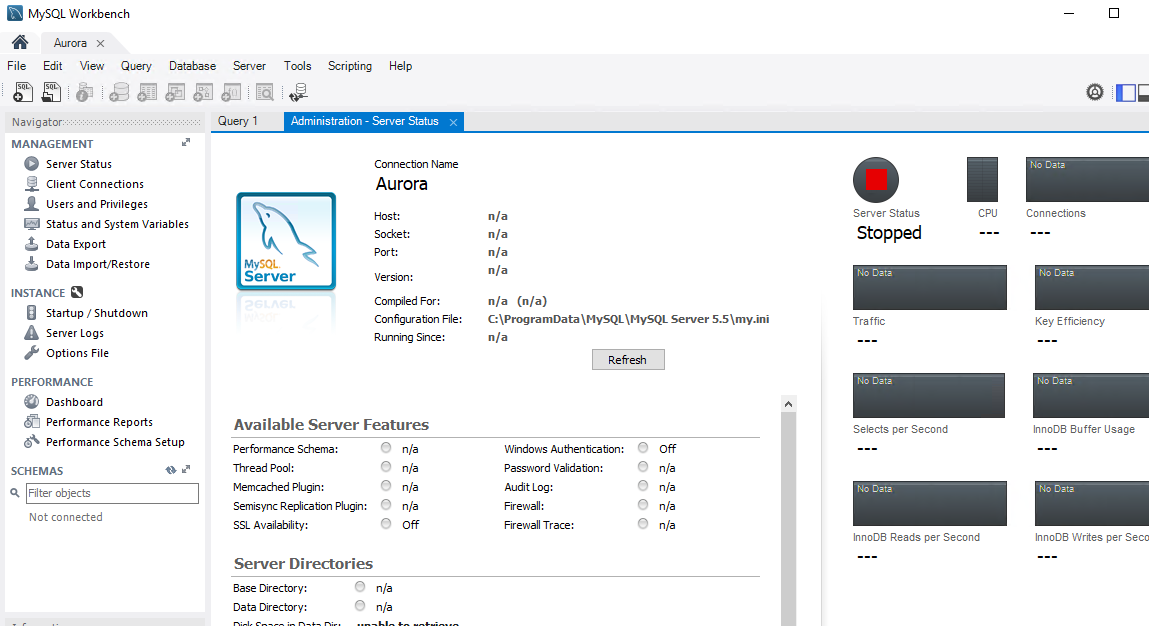The image size is (1149, 626).
Task: Click Reconnect to DBMS toolbar icon
Action: pyautogui.click(x=298, y=92)
